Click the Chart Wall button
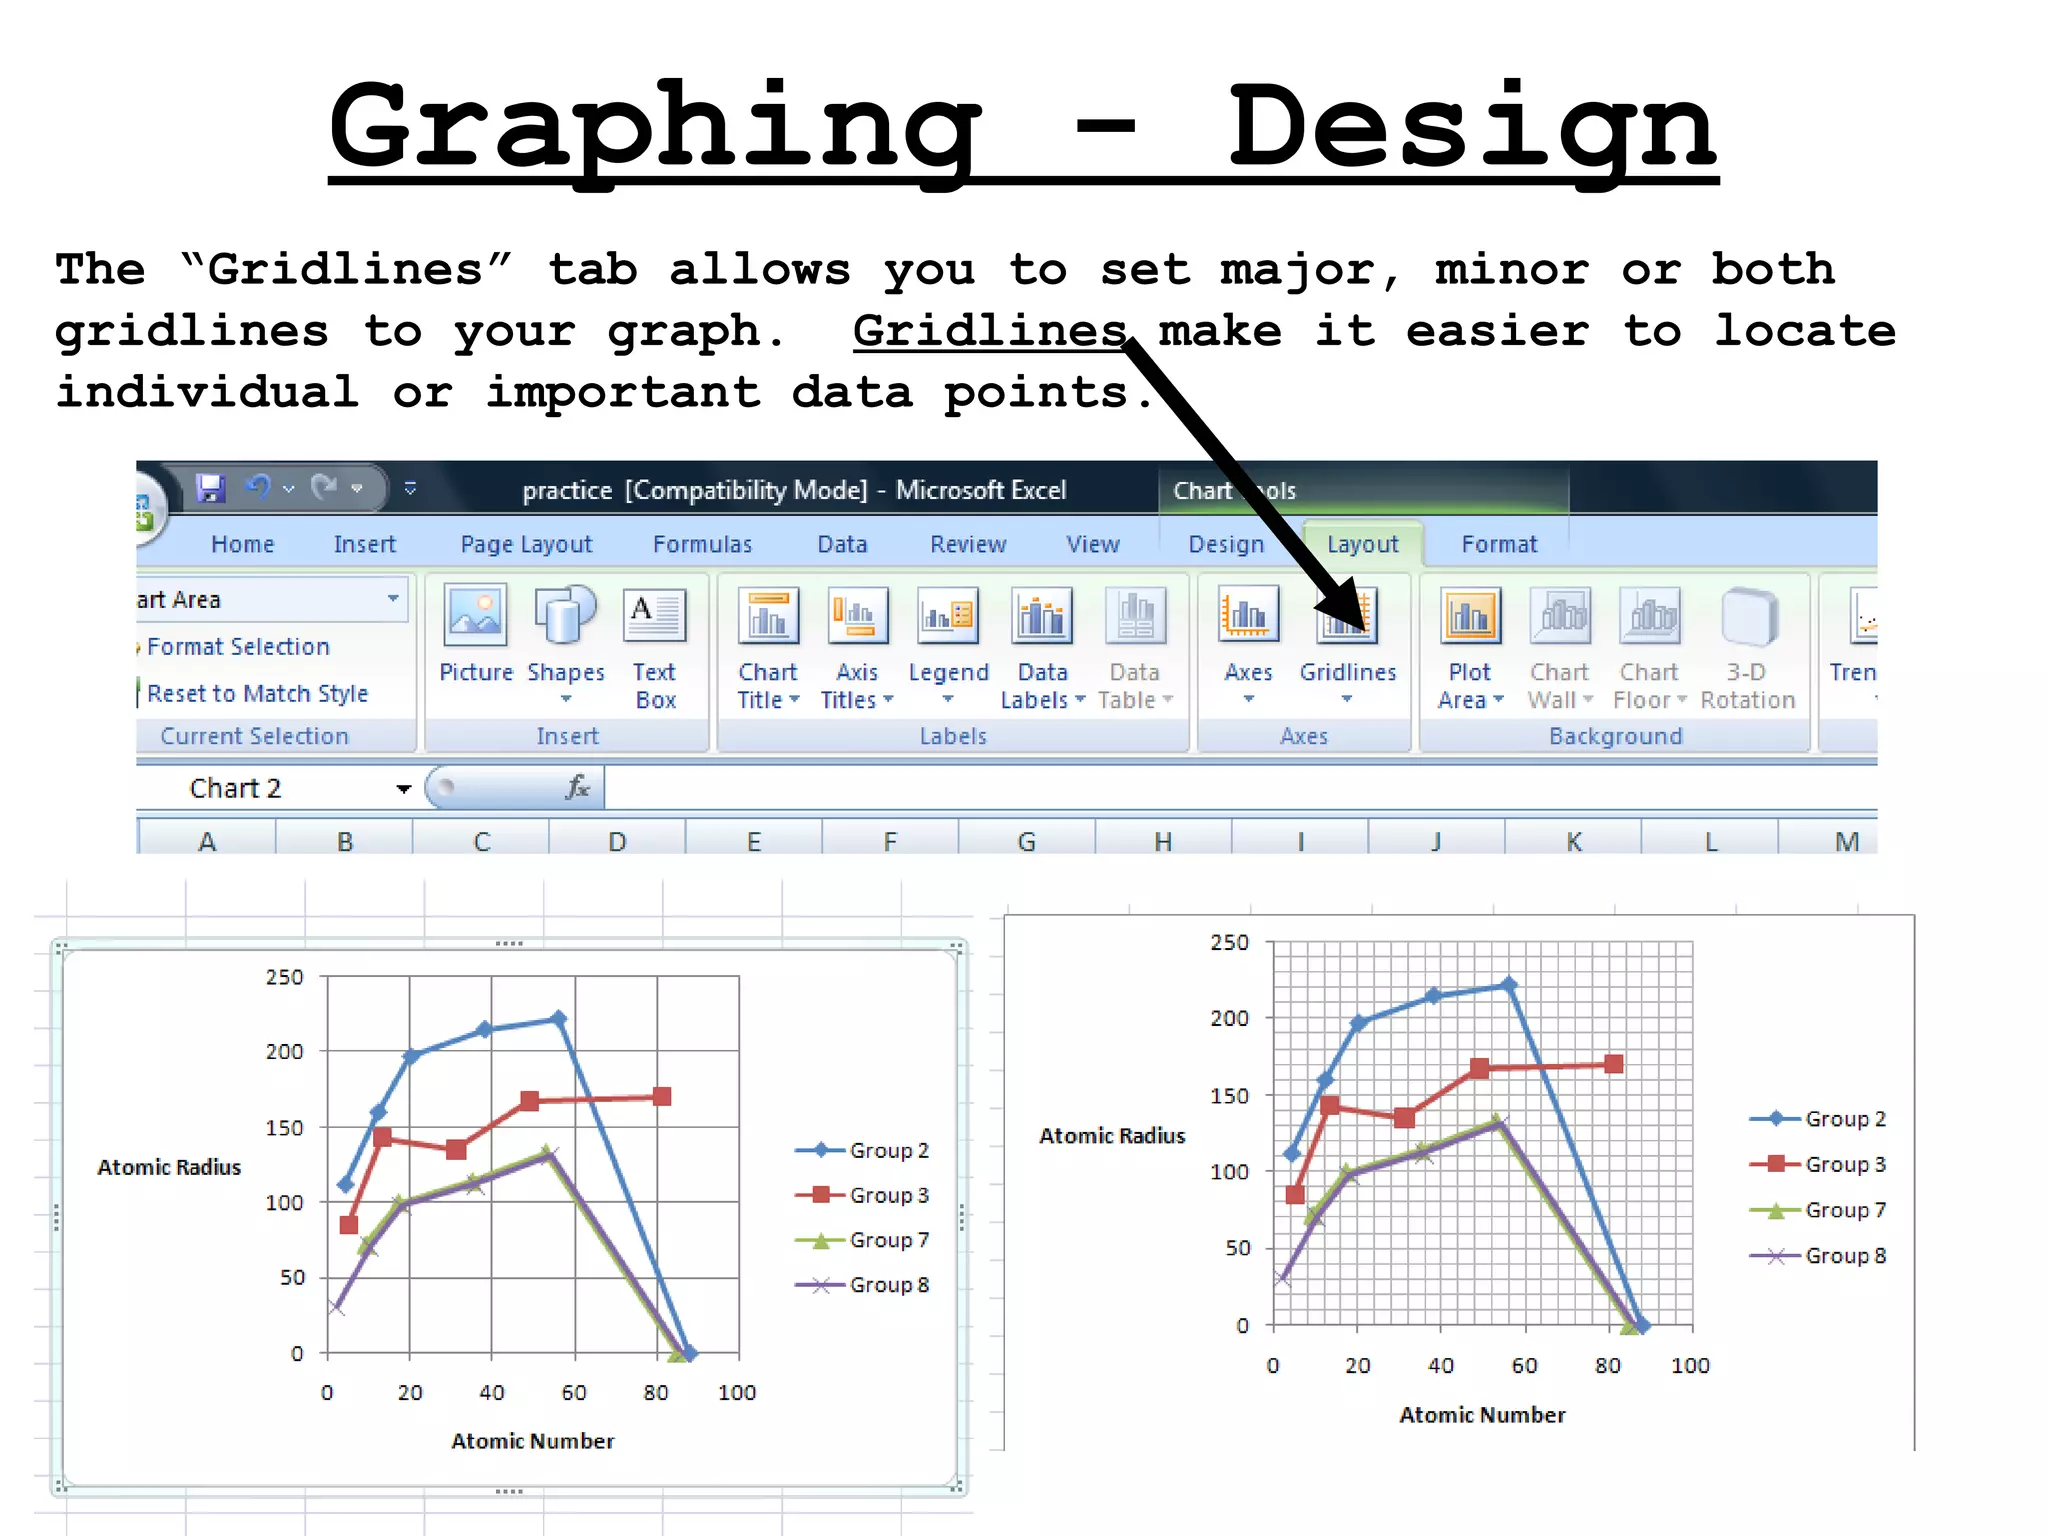2048x1536 pixels. point(1559,648)
